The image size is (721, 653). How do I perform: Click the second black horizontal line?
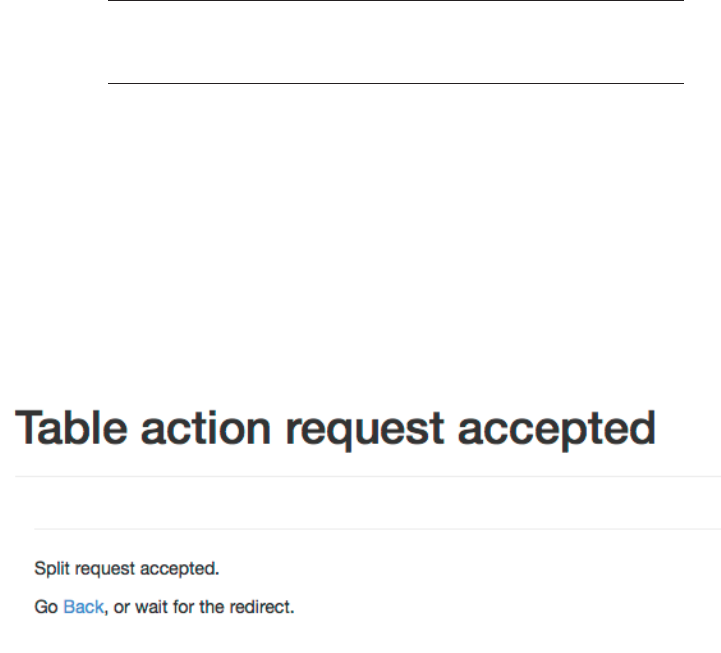click(x=394, y=83)
